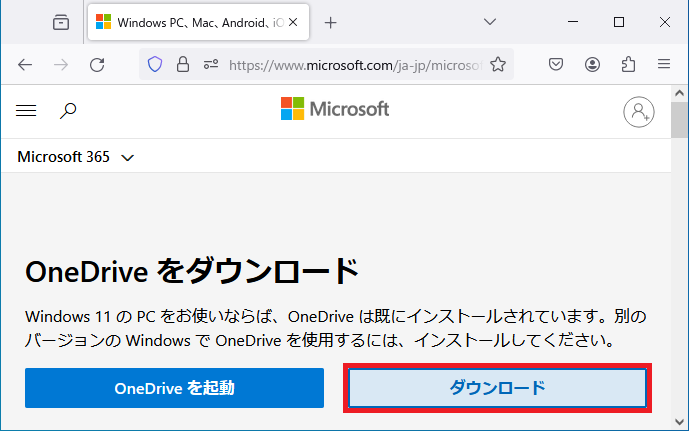Open the Firefox account icon
Screen dimensions: 689x431
pos(592,65)
